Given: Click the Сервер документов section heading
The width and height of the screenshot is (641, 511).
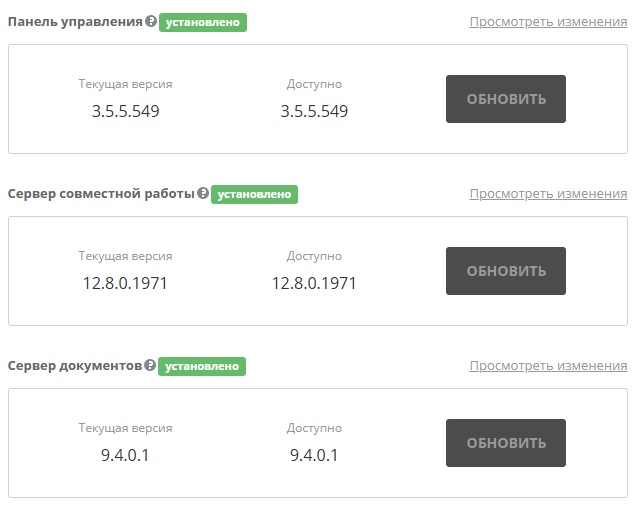Looking at the screenshot, I should 75,365.
